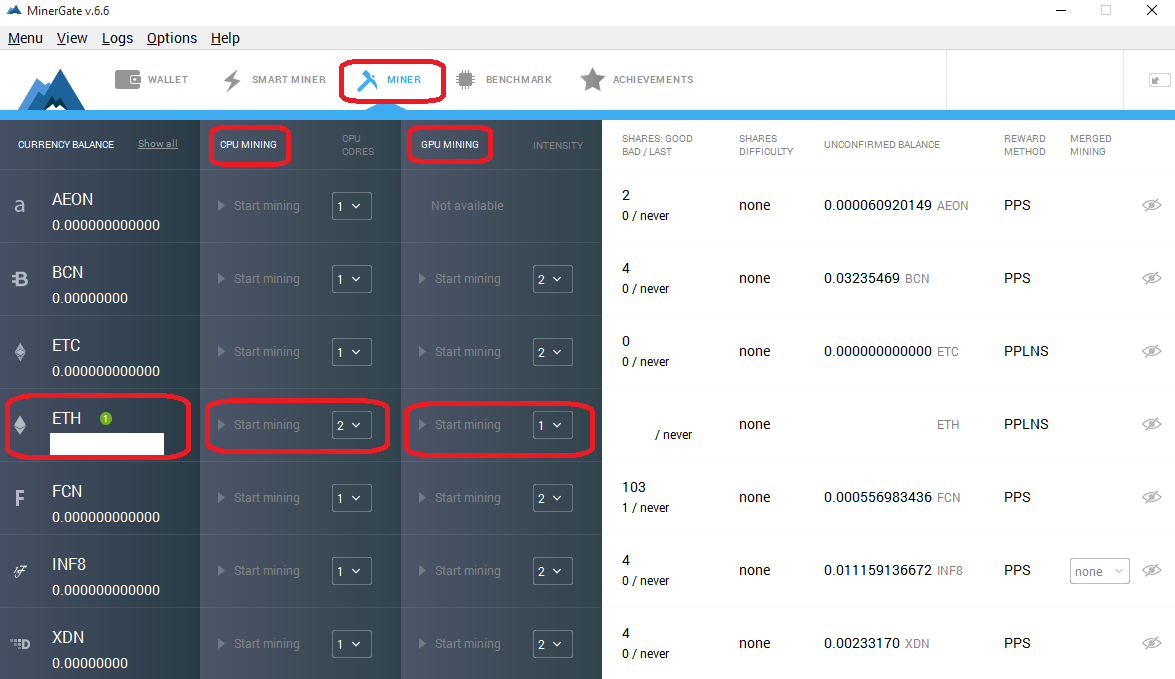Open the Menu menu
The height and width of the screenshot is (679, 1175).
coord(25,38)
